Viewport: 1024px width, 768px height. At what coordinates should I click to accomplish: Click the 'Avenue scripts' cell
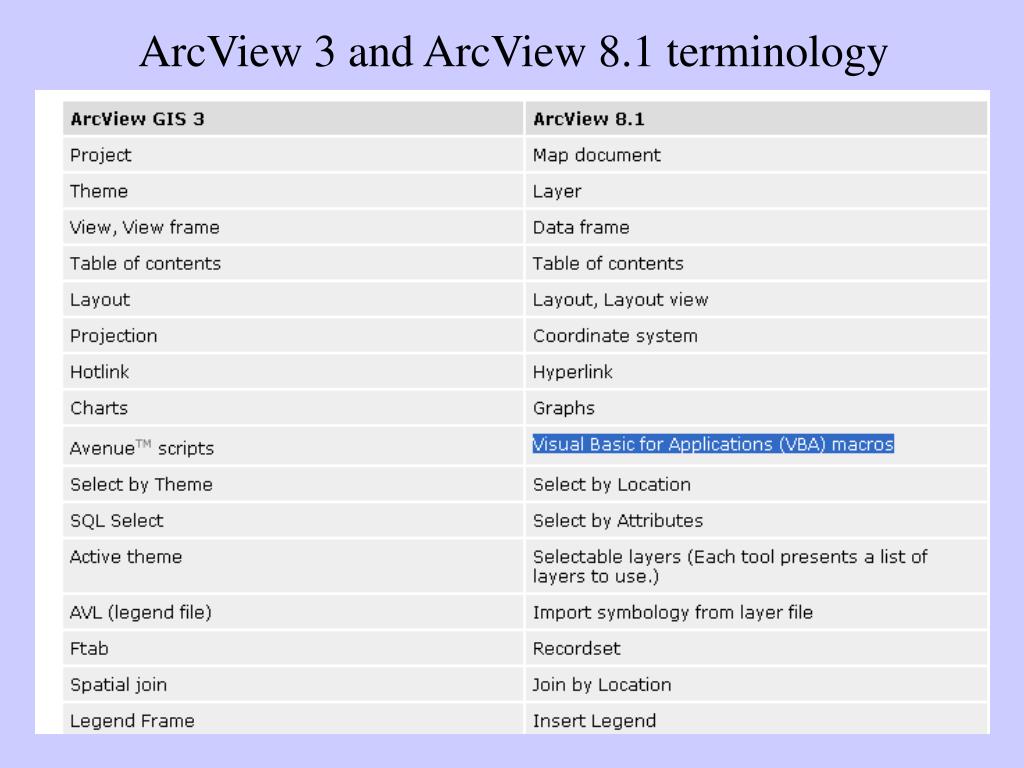coord(293,446)
